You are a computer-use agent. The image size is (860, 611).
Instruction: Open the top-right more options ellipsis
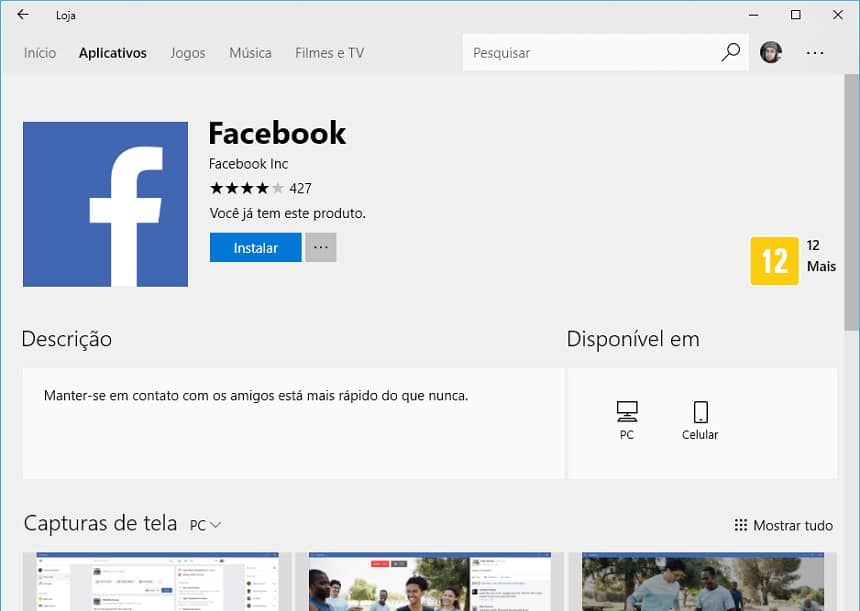(814, 53)
